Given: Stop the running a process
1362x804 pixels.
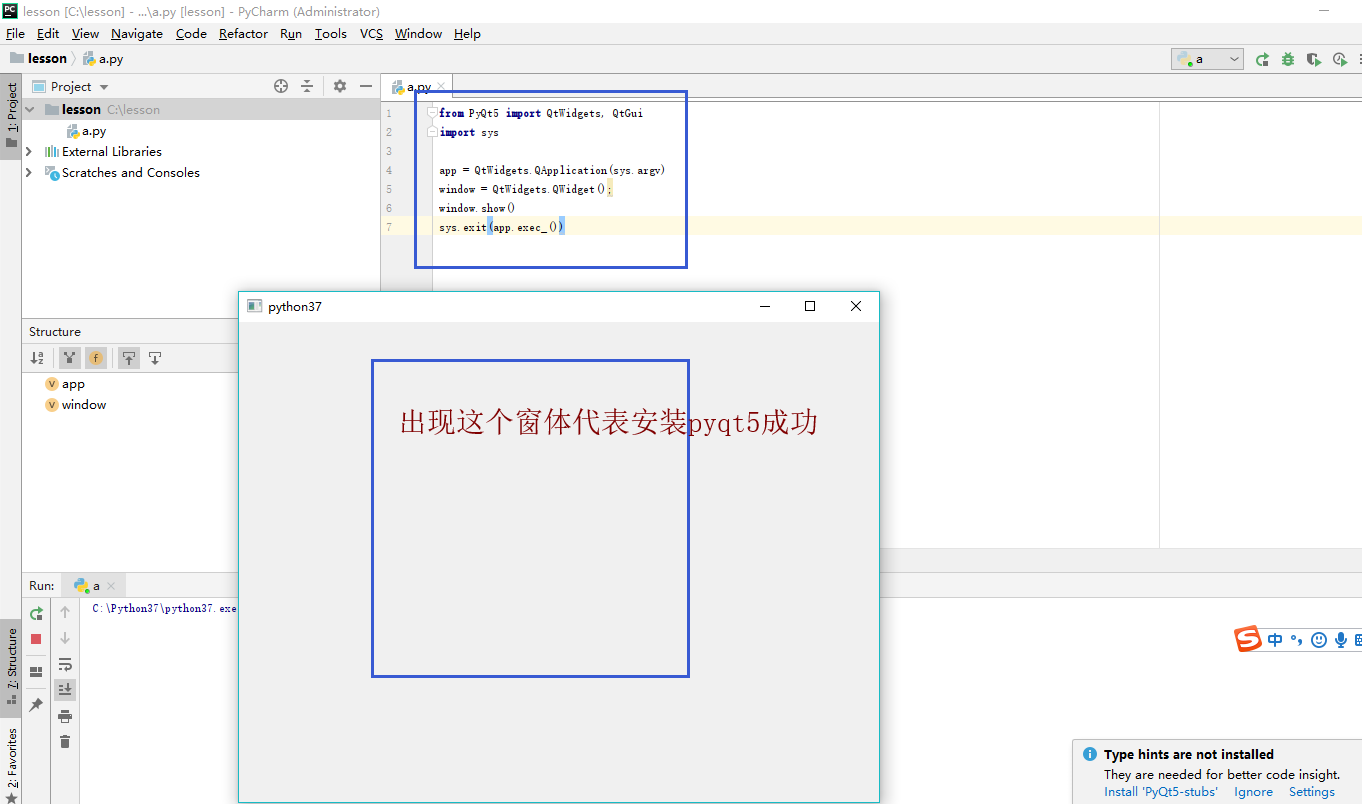Looking at the screenshot, I should tap(36, 638).
